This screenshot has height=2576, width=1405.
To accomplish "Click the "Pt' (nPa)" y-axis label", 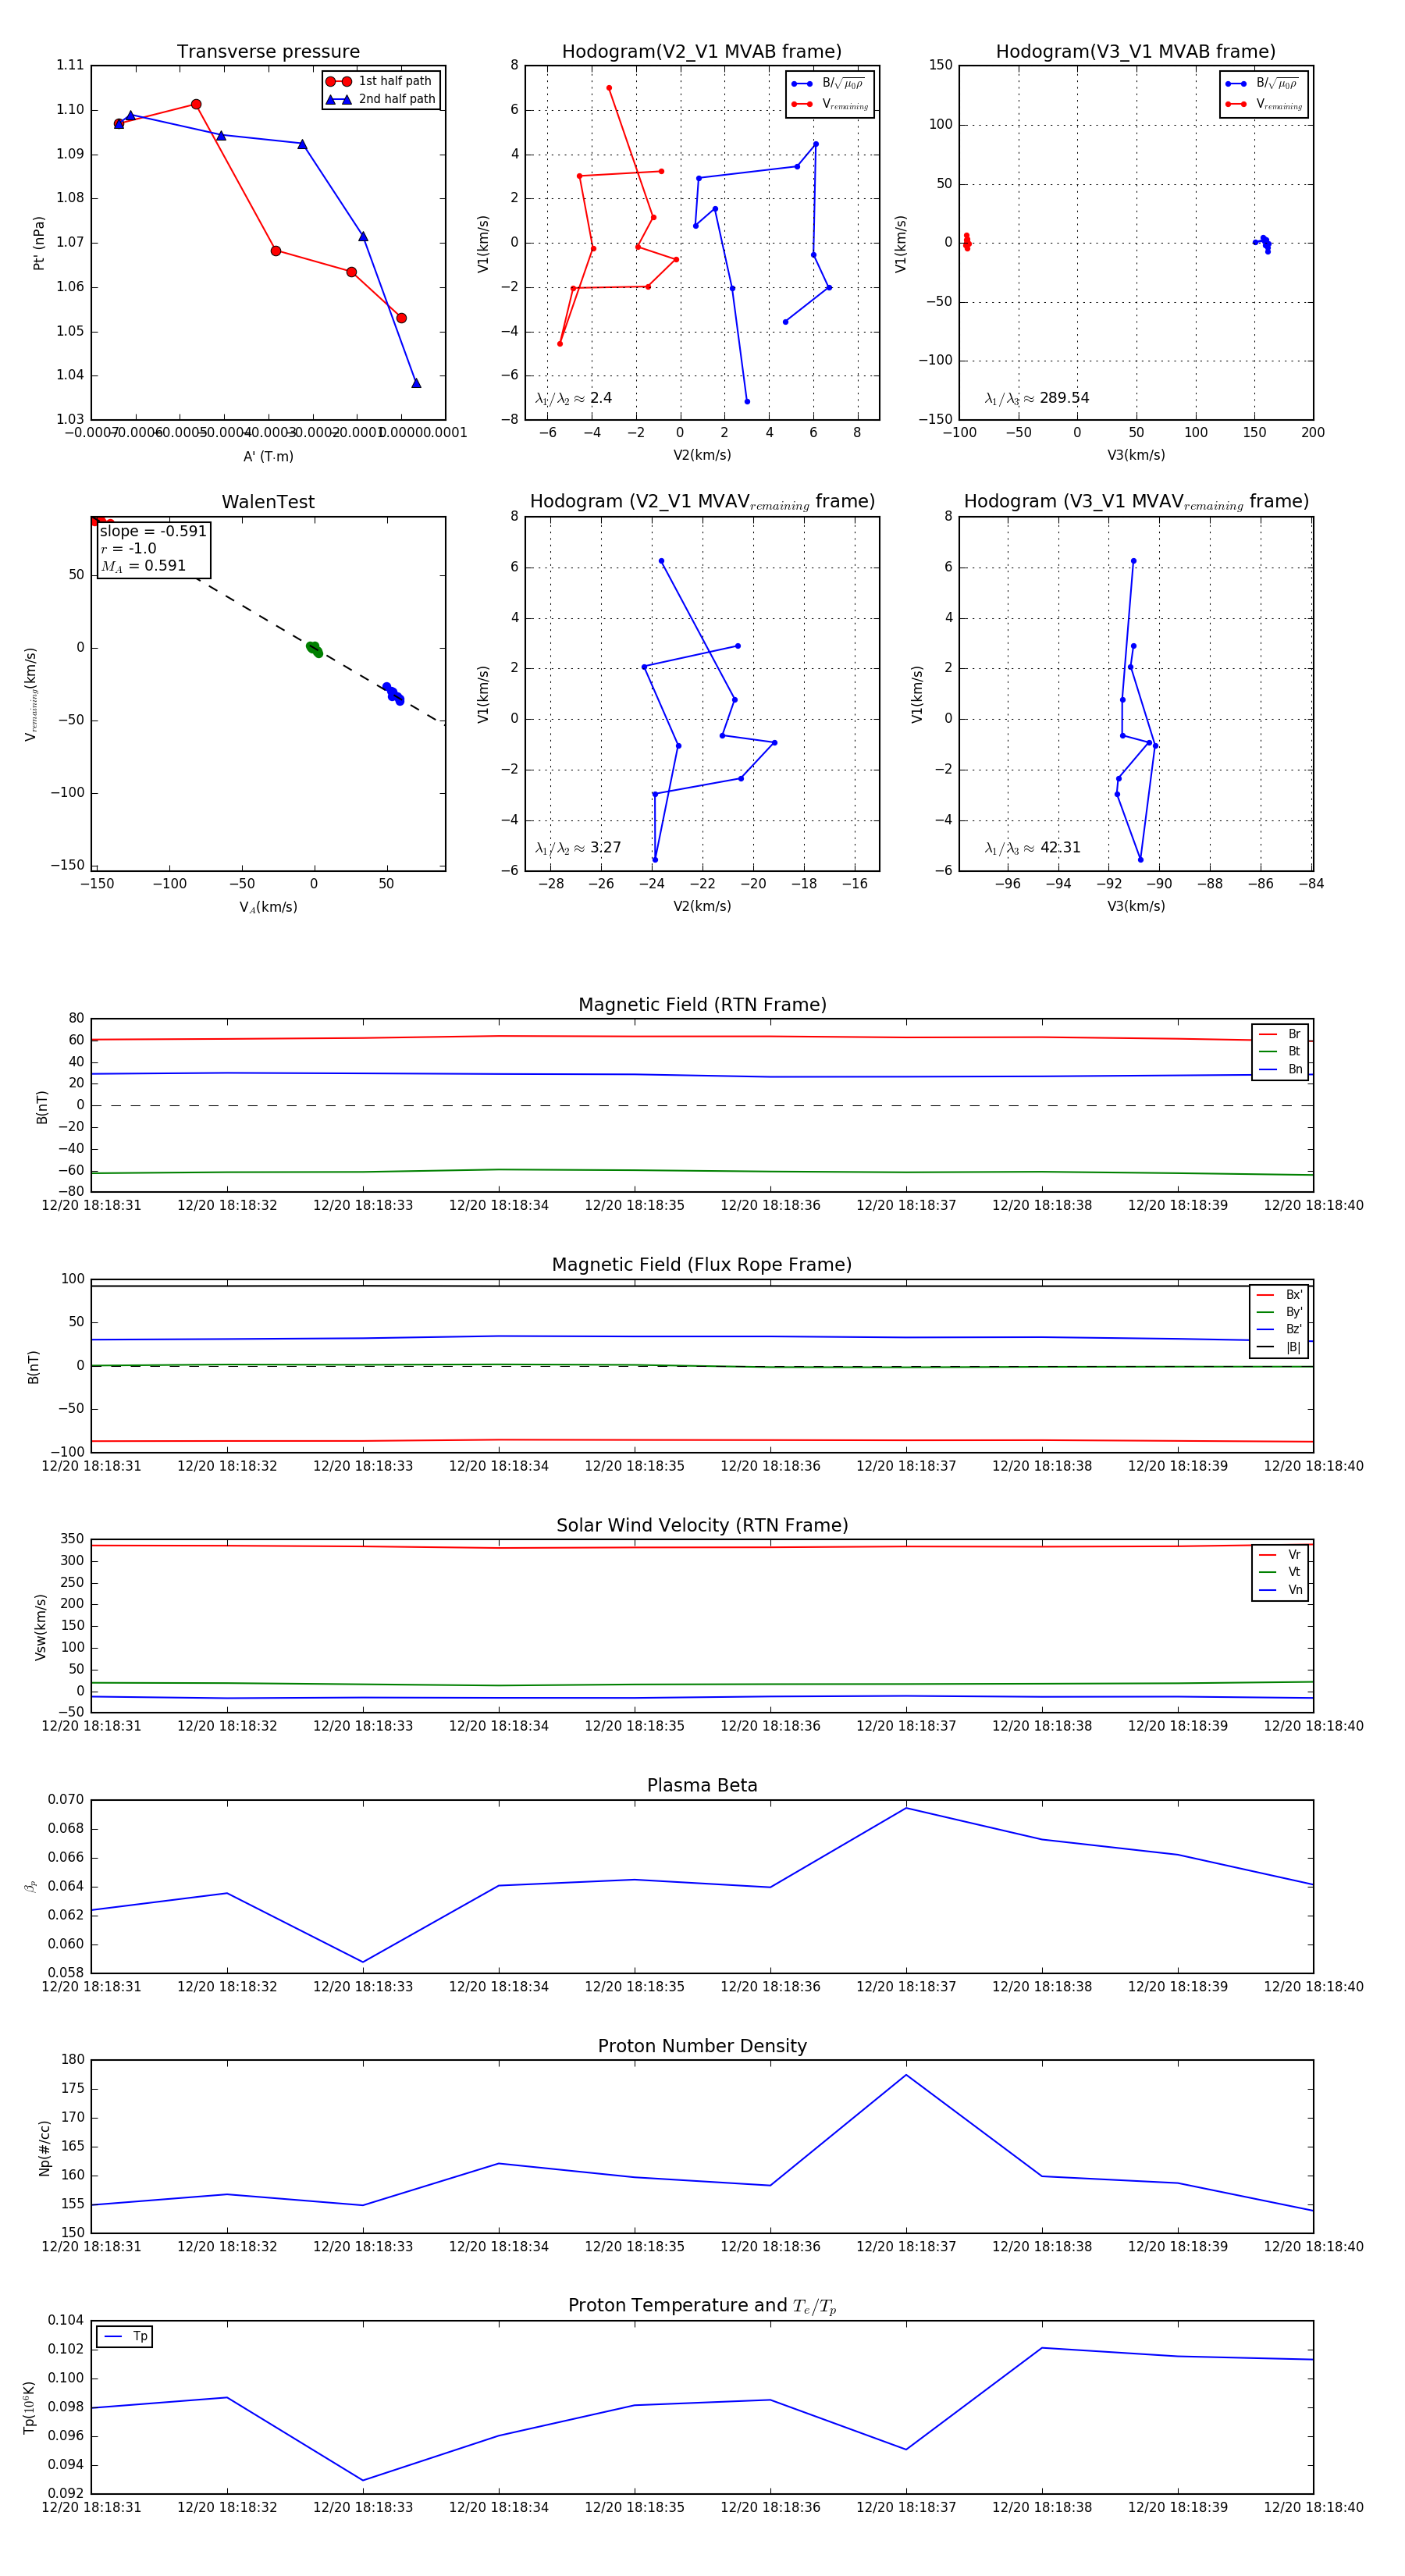I will pyautogui.click(x=39, y=243).
